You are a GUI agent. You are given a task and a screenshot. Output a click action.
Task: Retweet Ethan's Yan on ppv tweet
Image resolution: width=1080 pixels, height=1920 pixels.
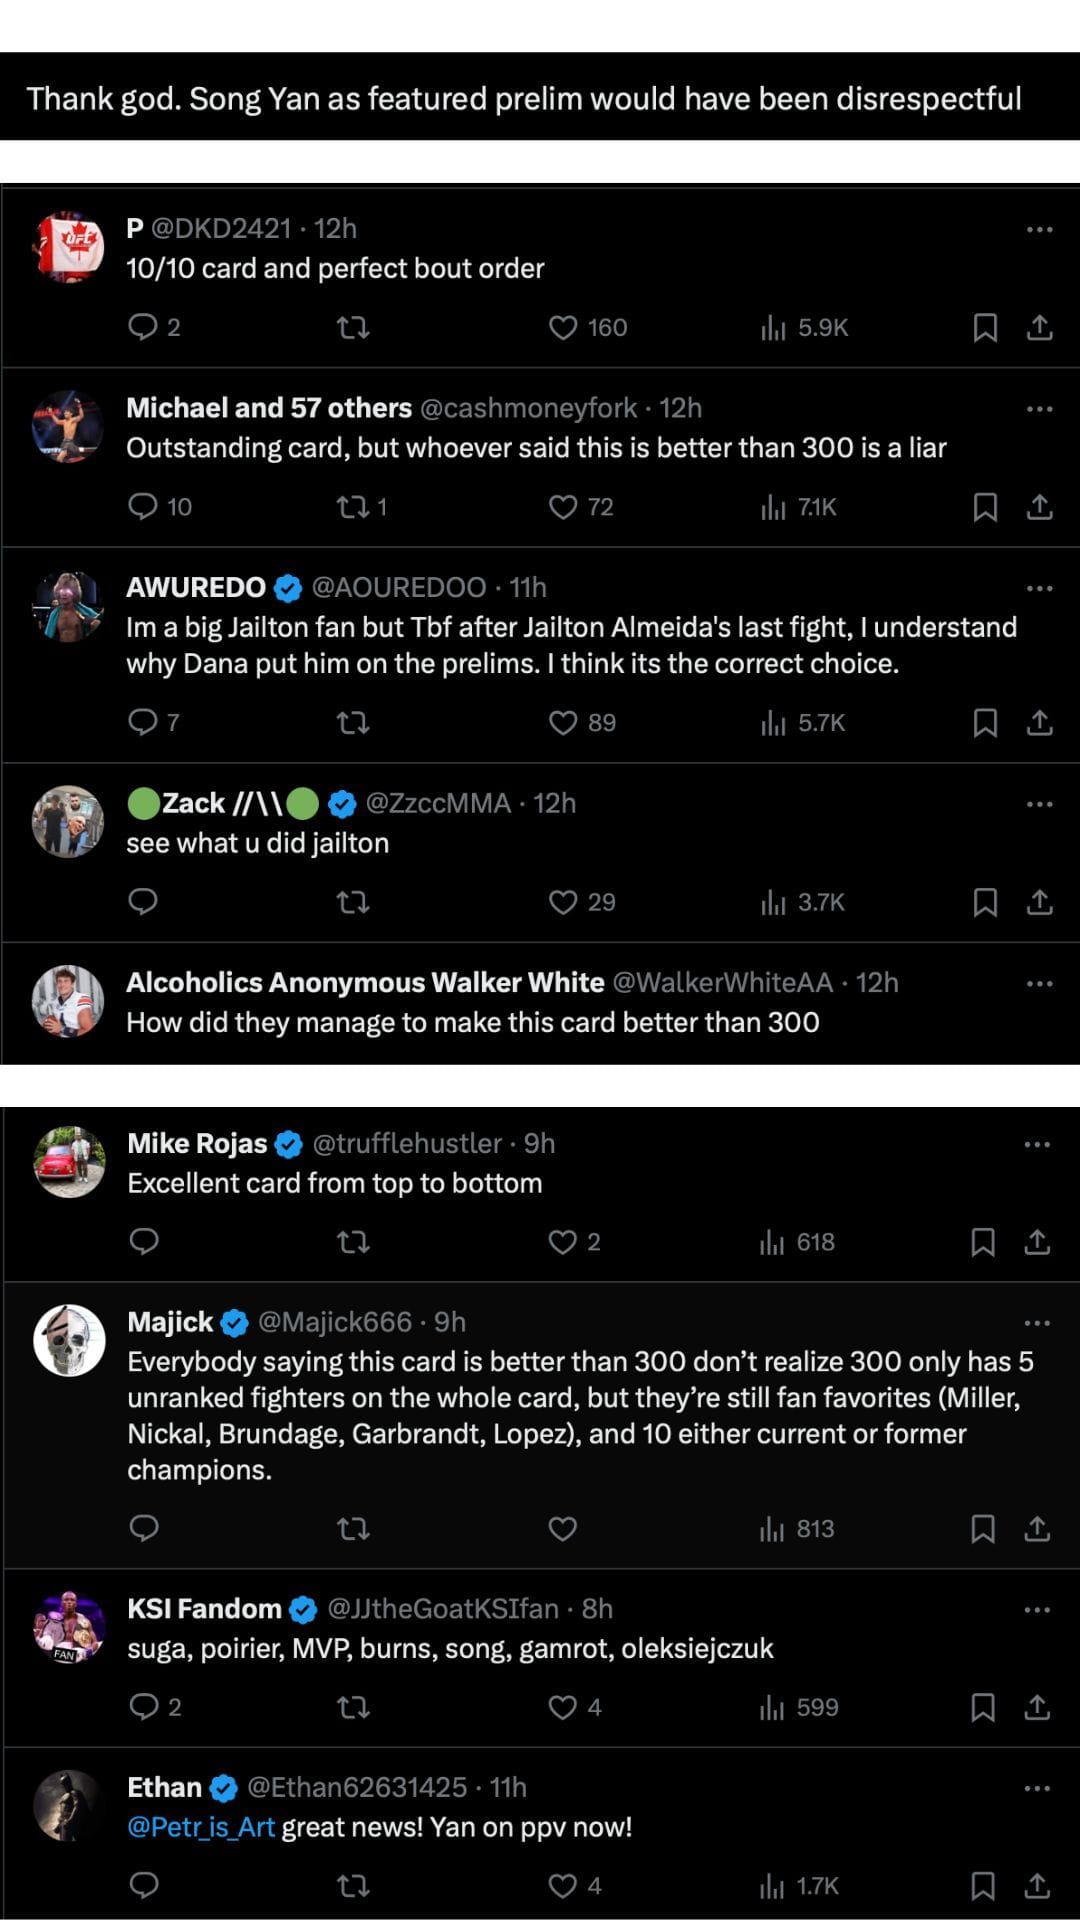353,1886
